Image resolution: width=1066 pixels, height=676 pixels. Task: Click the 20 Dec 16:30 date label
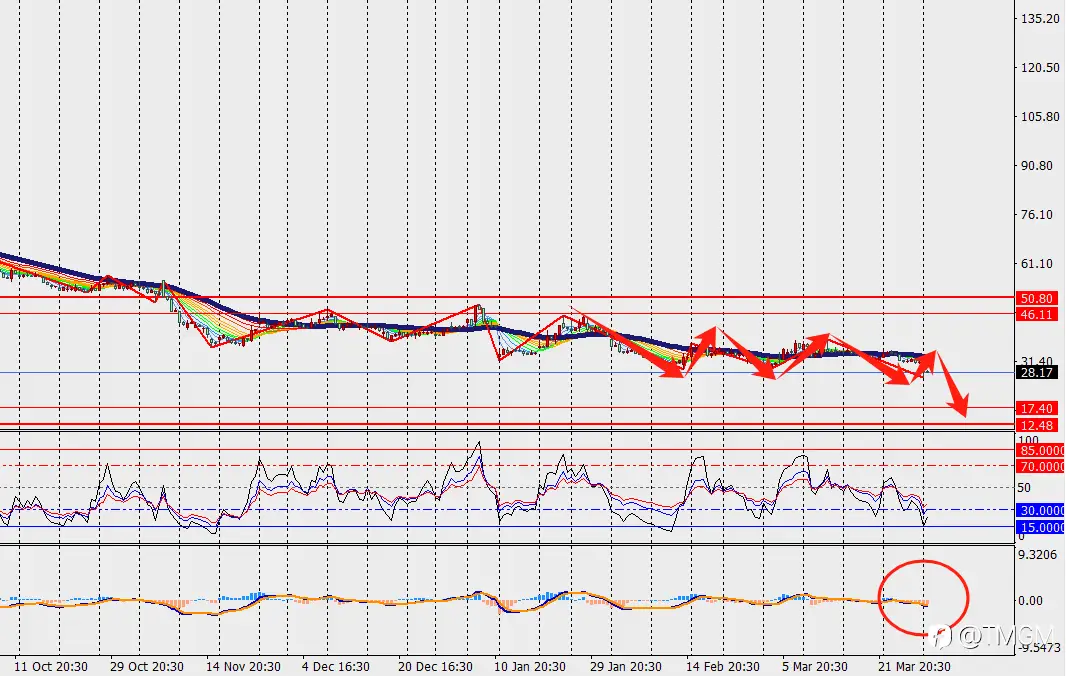click(x=435, y=666)
